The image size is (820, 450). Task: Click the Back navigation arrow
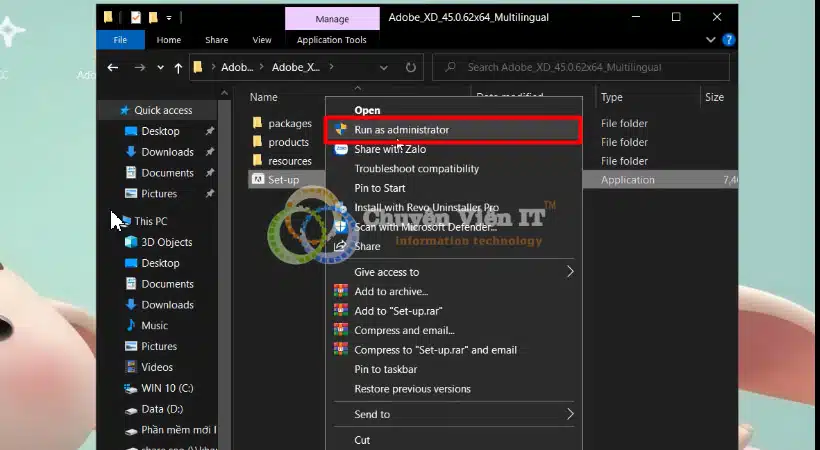point(112,68)
